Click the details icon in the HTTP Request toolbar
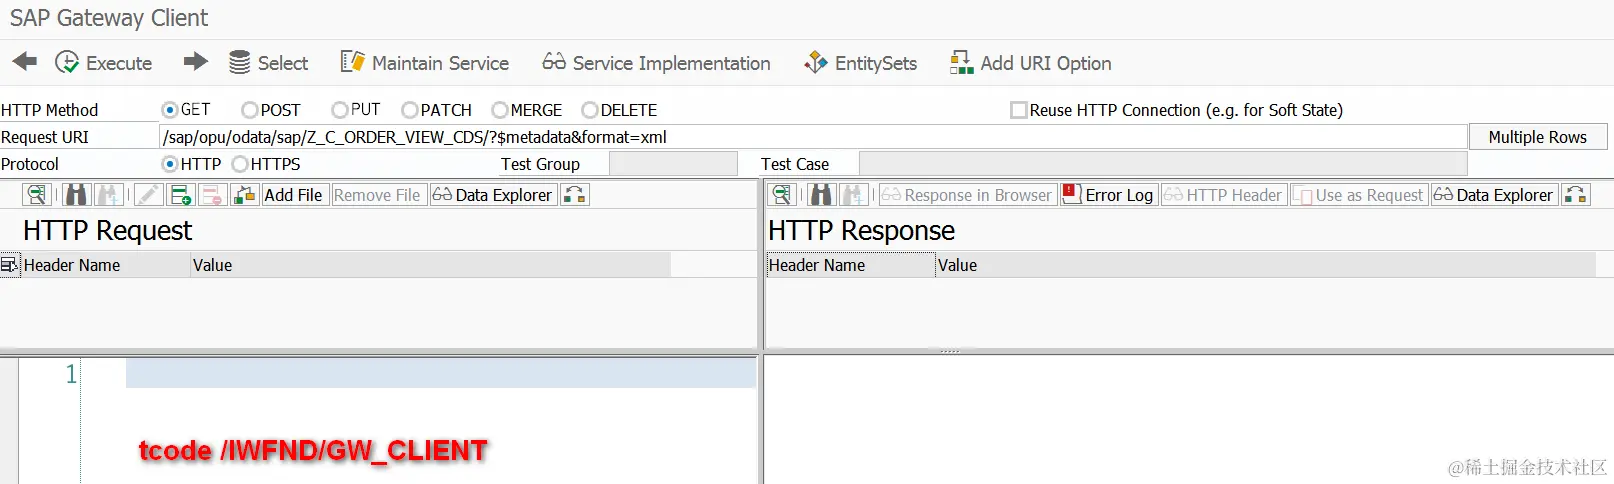This screenshot has height=484, width=1614. 36,195
